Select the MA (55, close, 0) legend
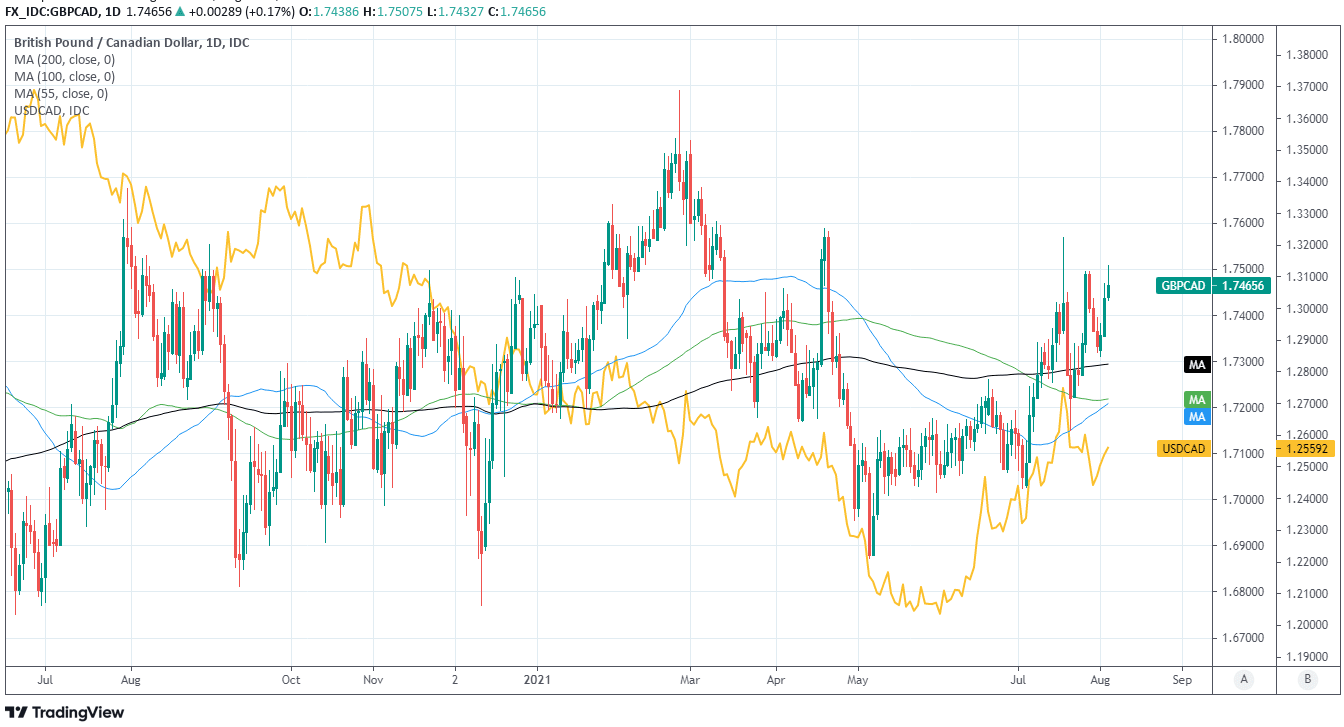The image size is (1344, 727). point(61,93)
